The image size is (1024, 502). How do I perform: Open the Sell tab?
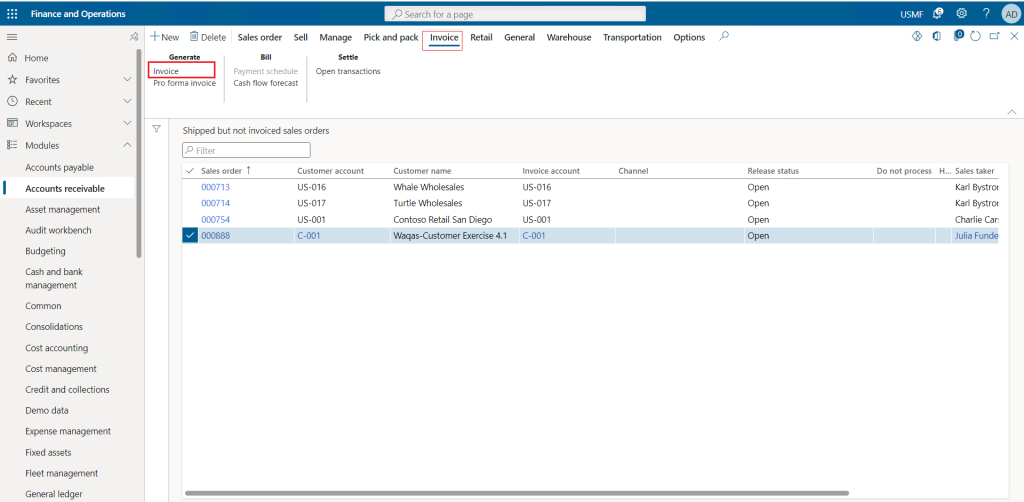300,37
